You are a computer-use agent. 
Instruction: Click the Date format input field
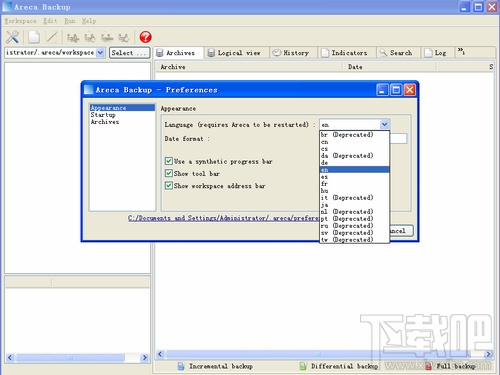pos(398,138)
